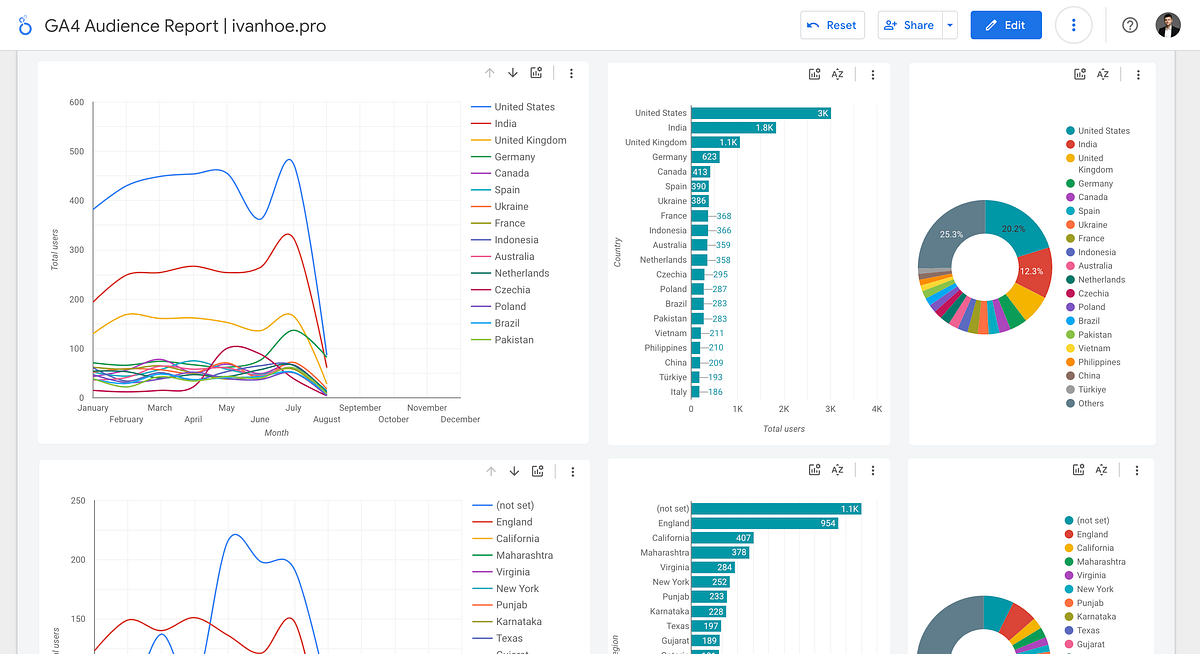This screenshot has width=1200, height=654.
Task: Click explore icon on country donut chart
Action: tap(1080, 74)
